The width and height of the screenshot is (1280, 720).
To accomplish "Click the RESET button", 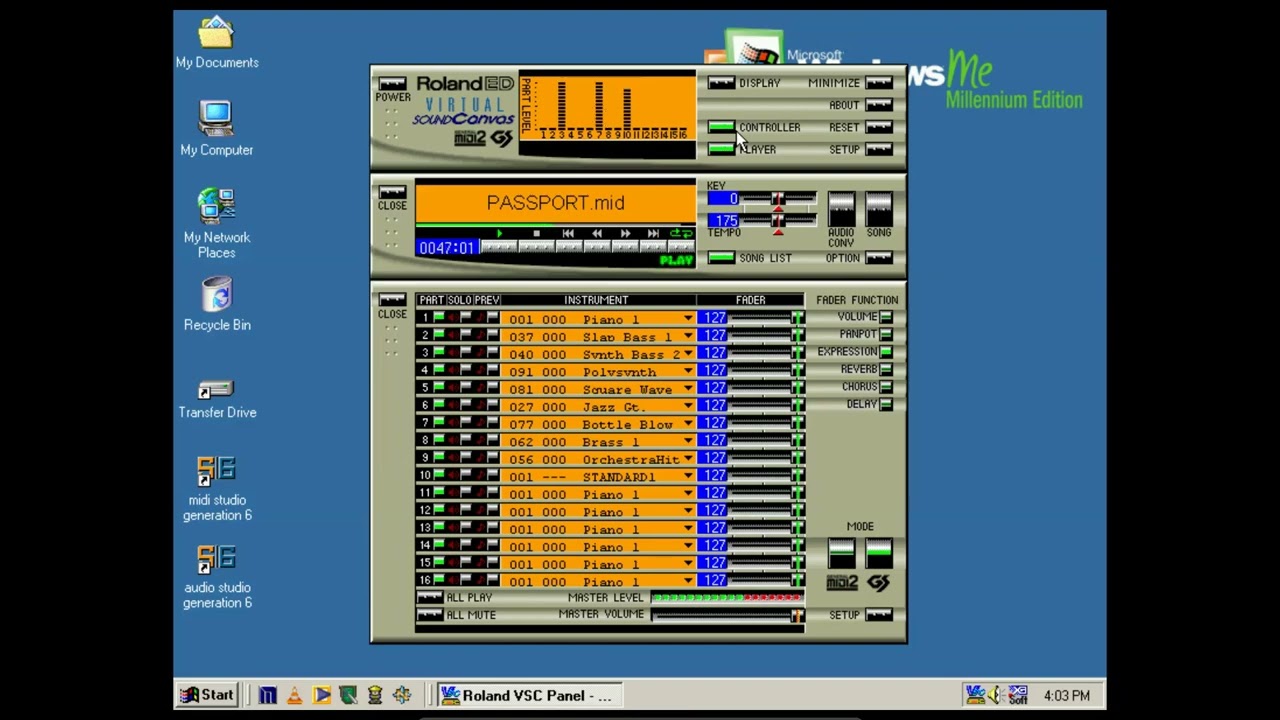I will (x=879, y=127).
